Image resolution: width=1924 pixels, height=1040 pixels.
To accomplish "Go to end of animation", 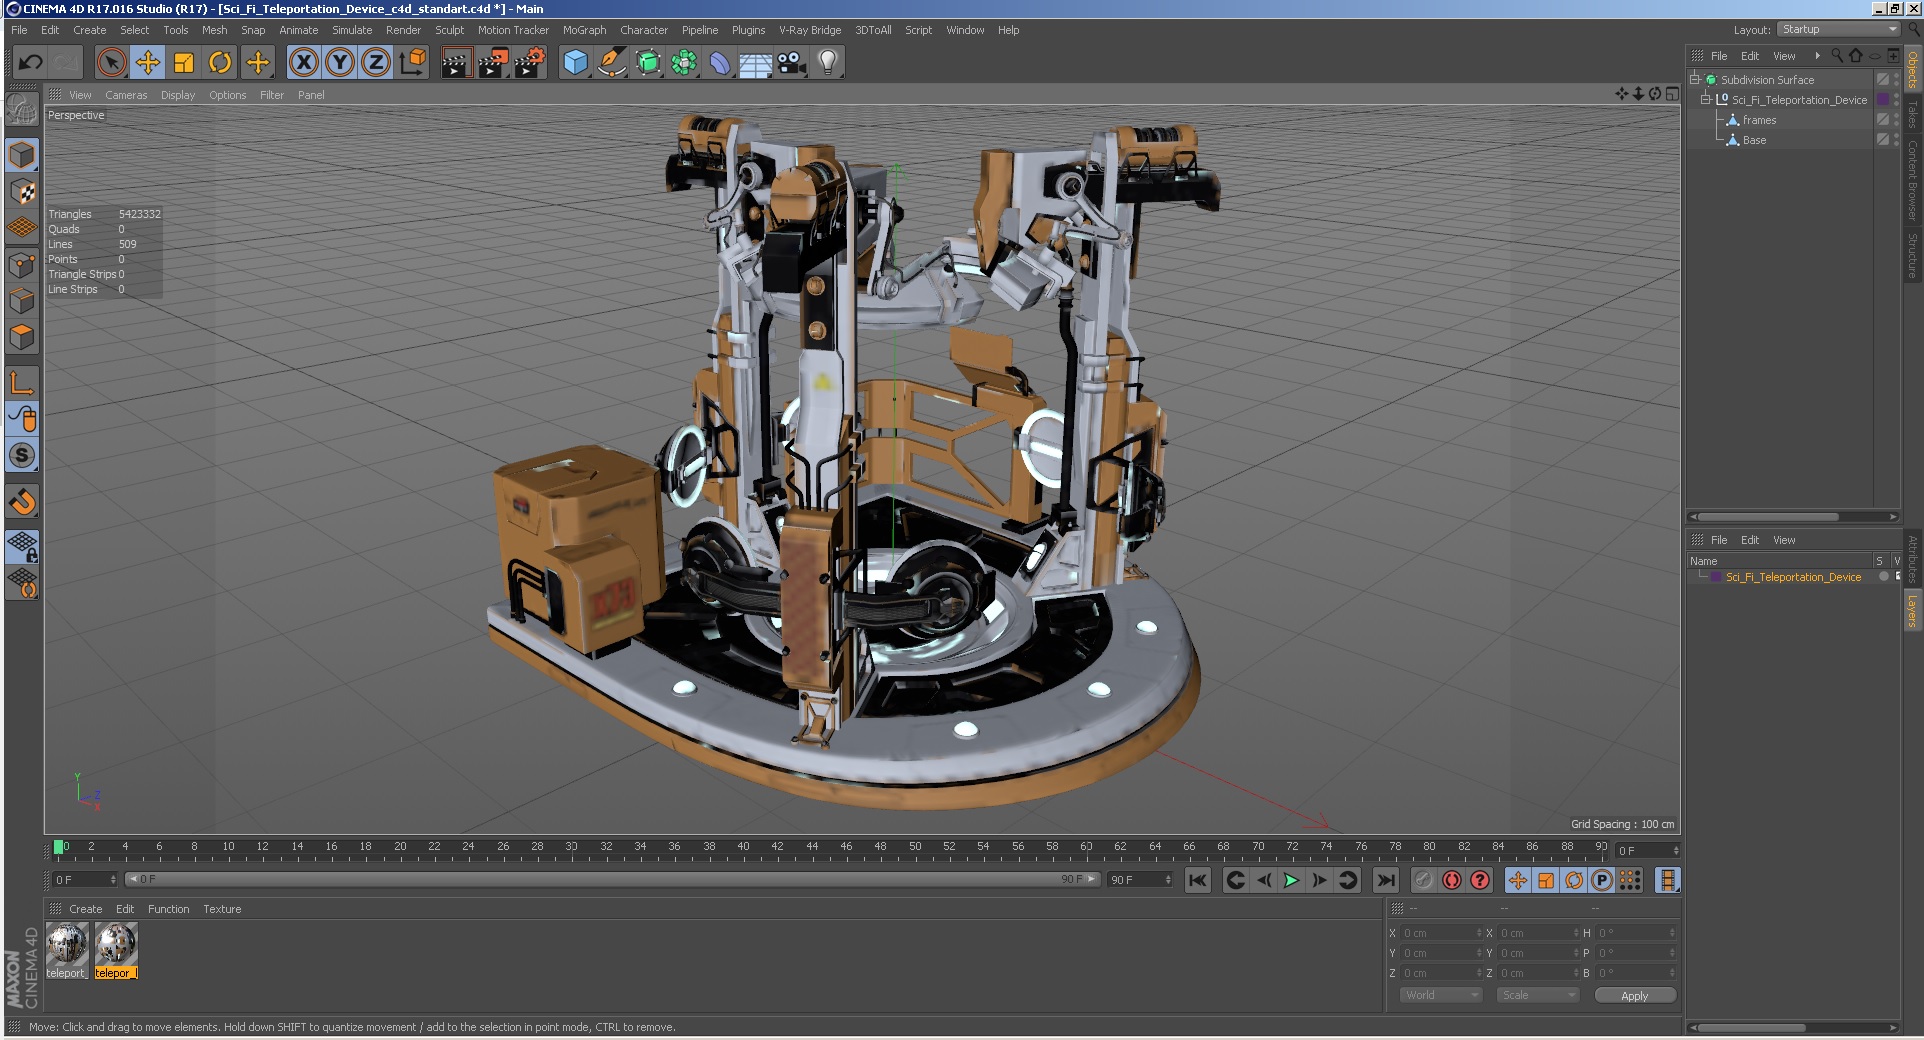I will coord(1385,880).
